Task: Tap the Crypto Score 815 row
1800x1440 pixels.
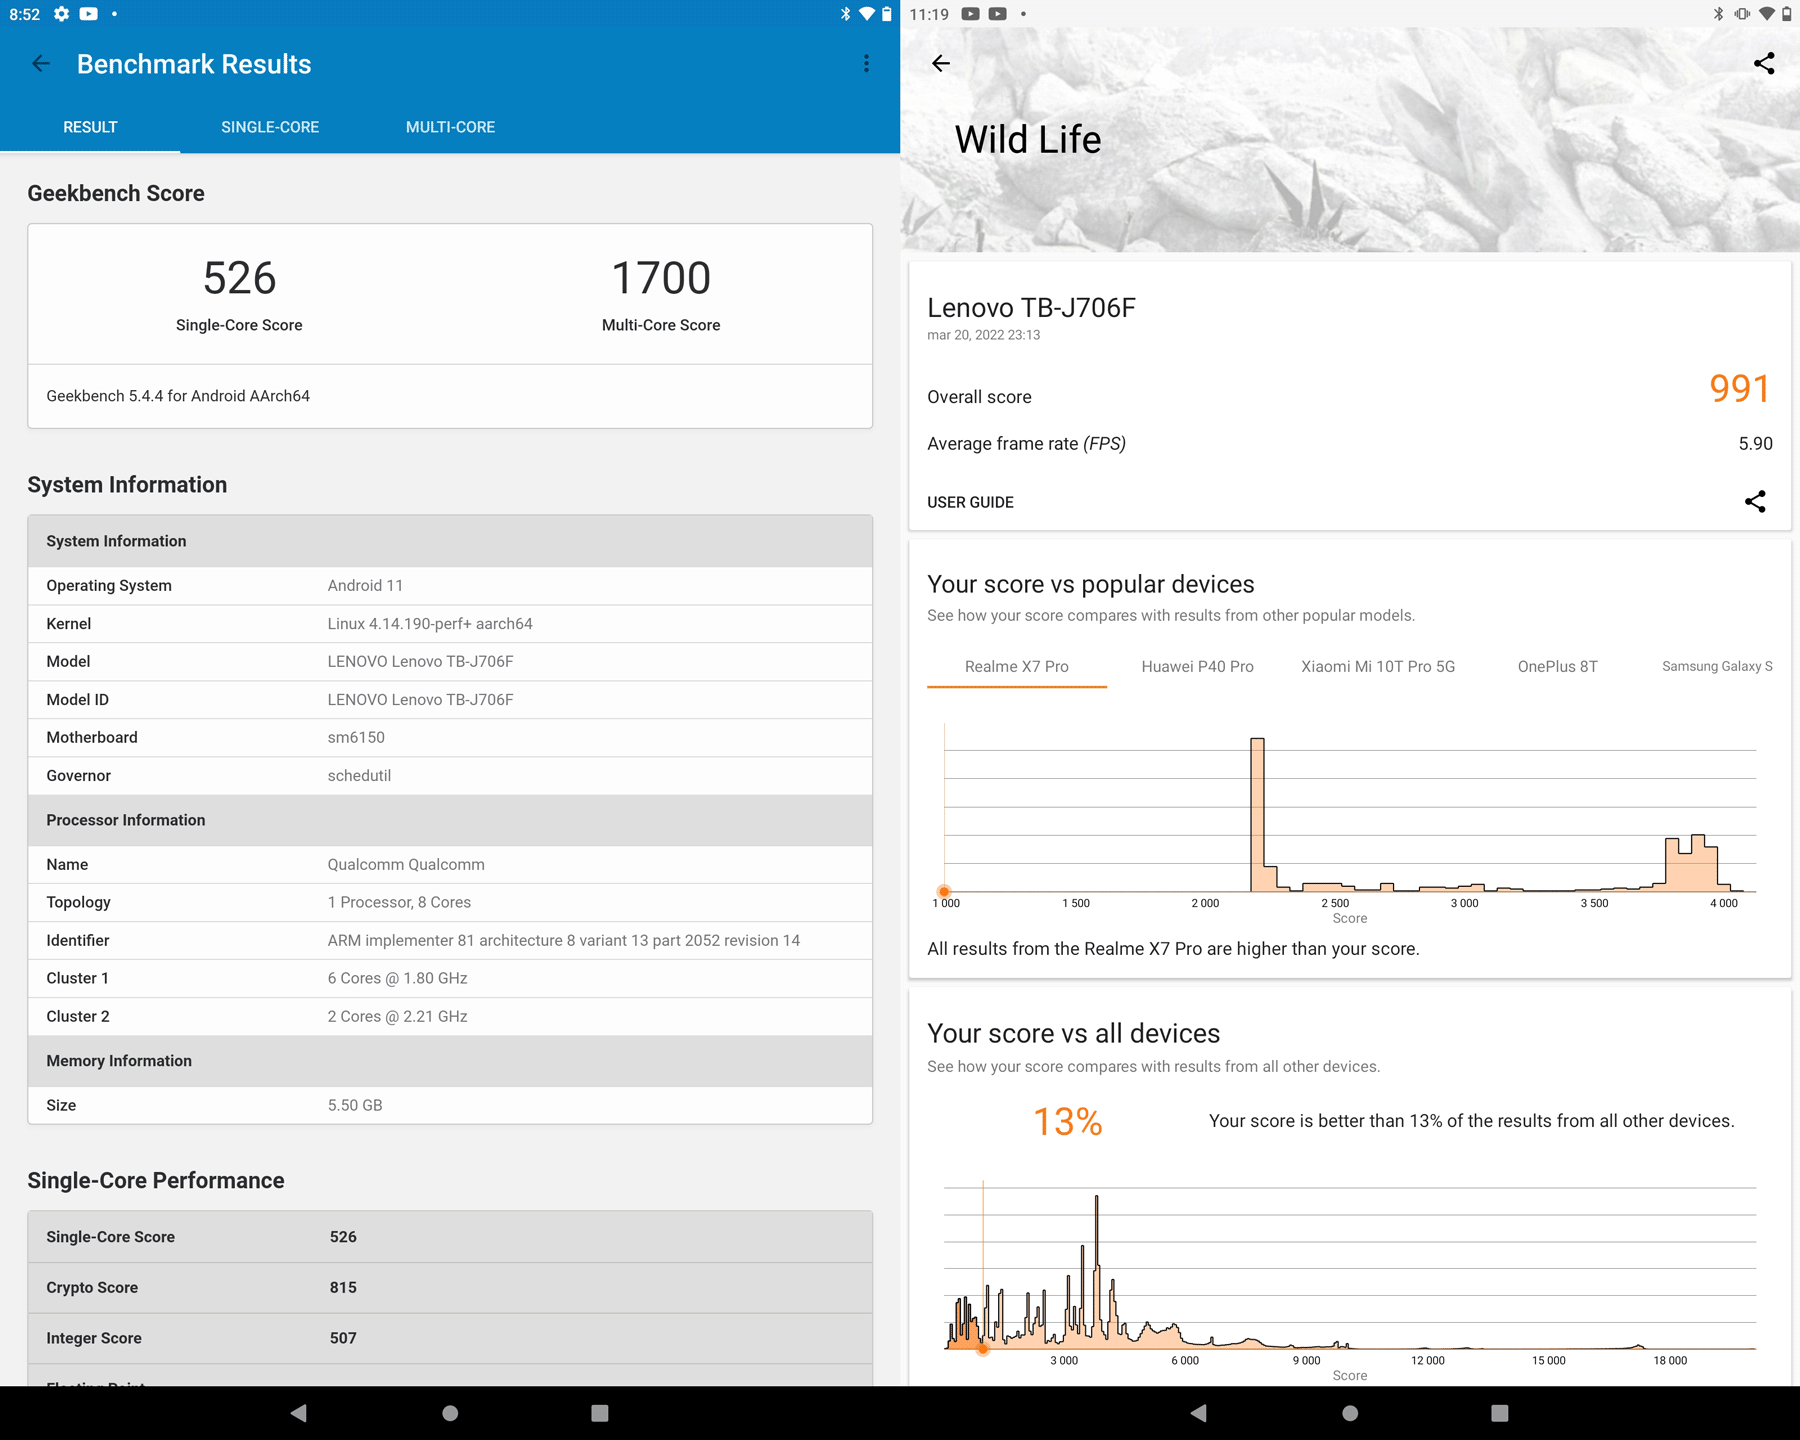Action: (x=450, y=1288)
